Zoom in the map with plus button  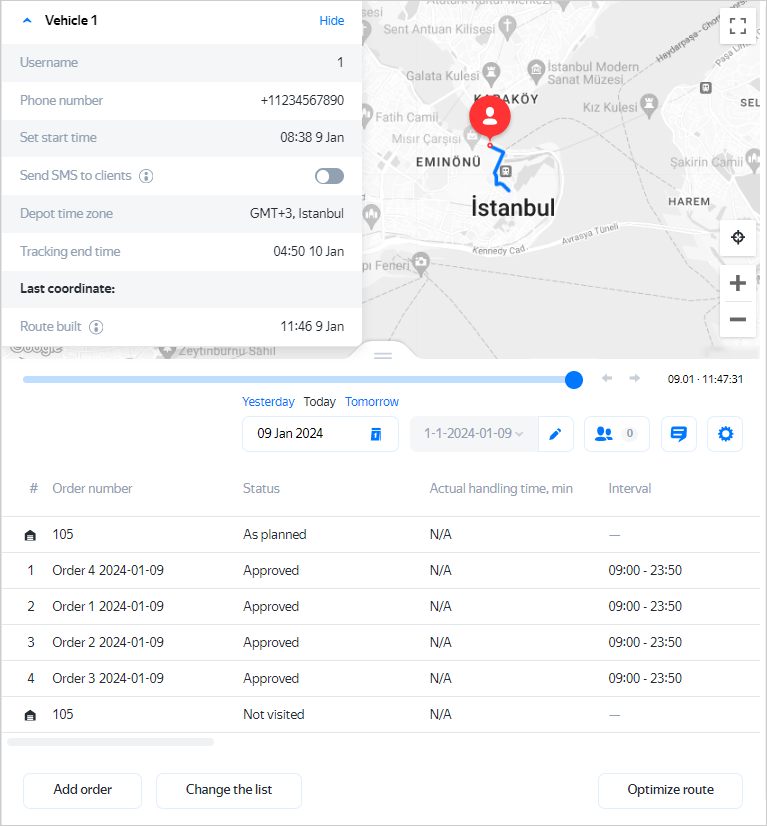click(x=737, y=283)
